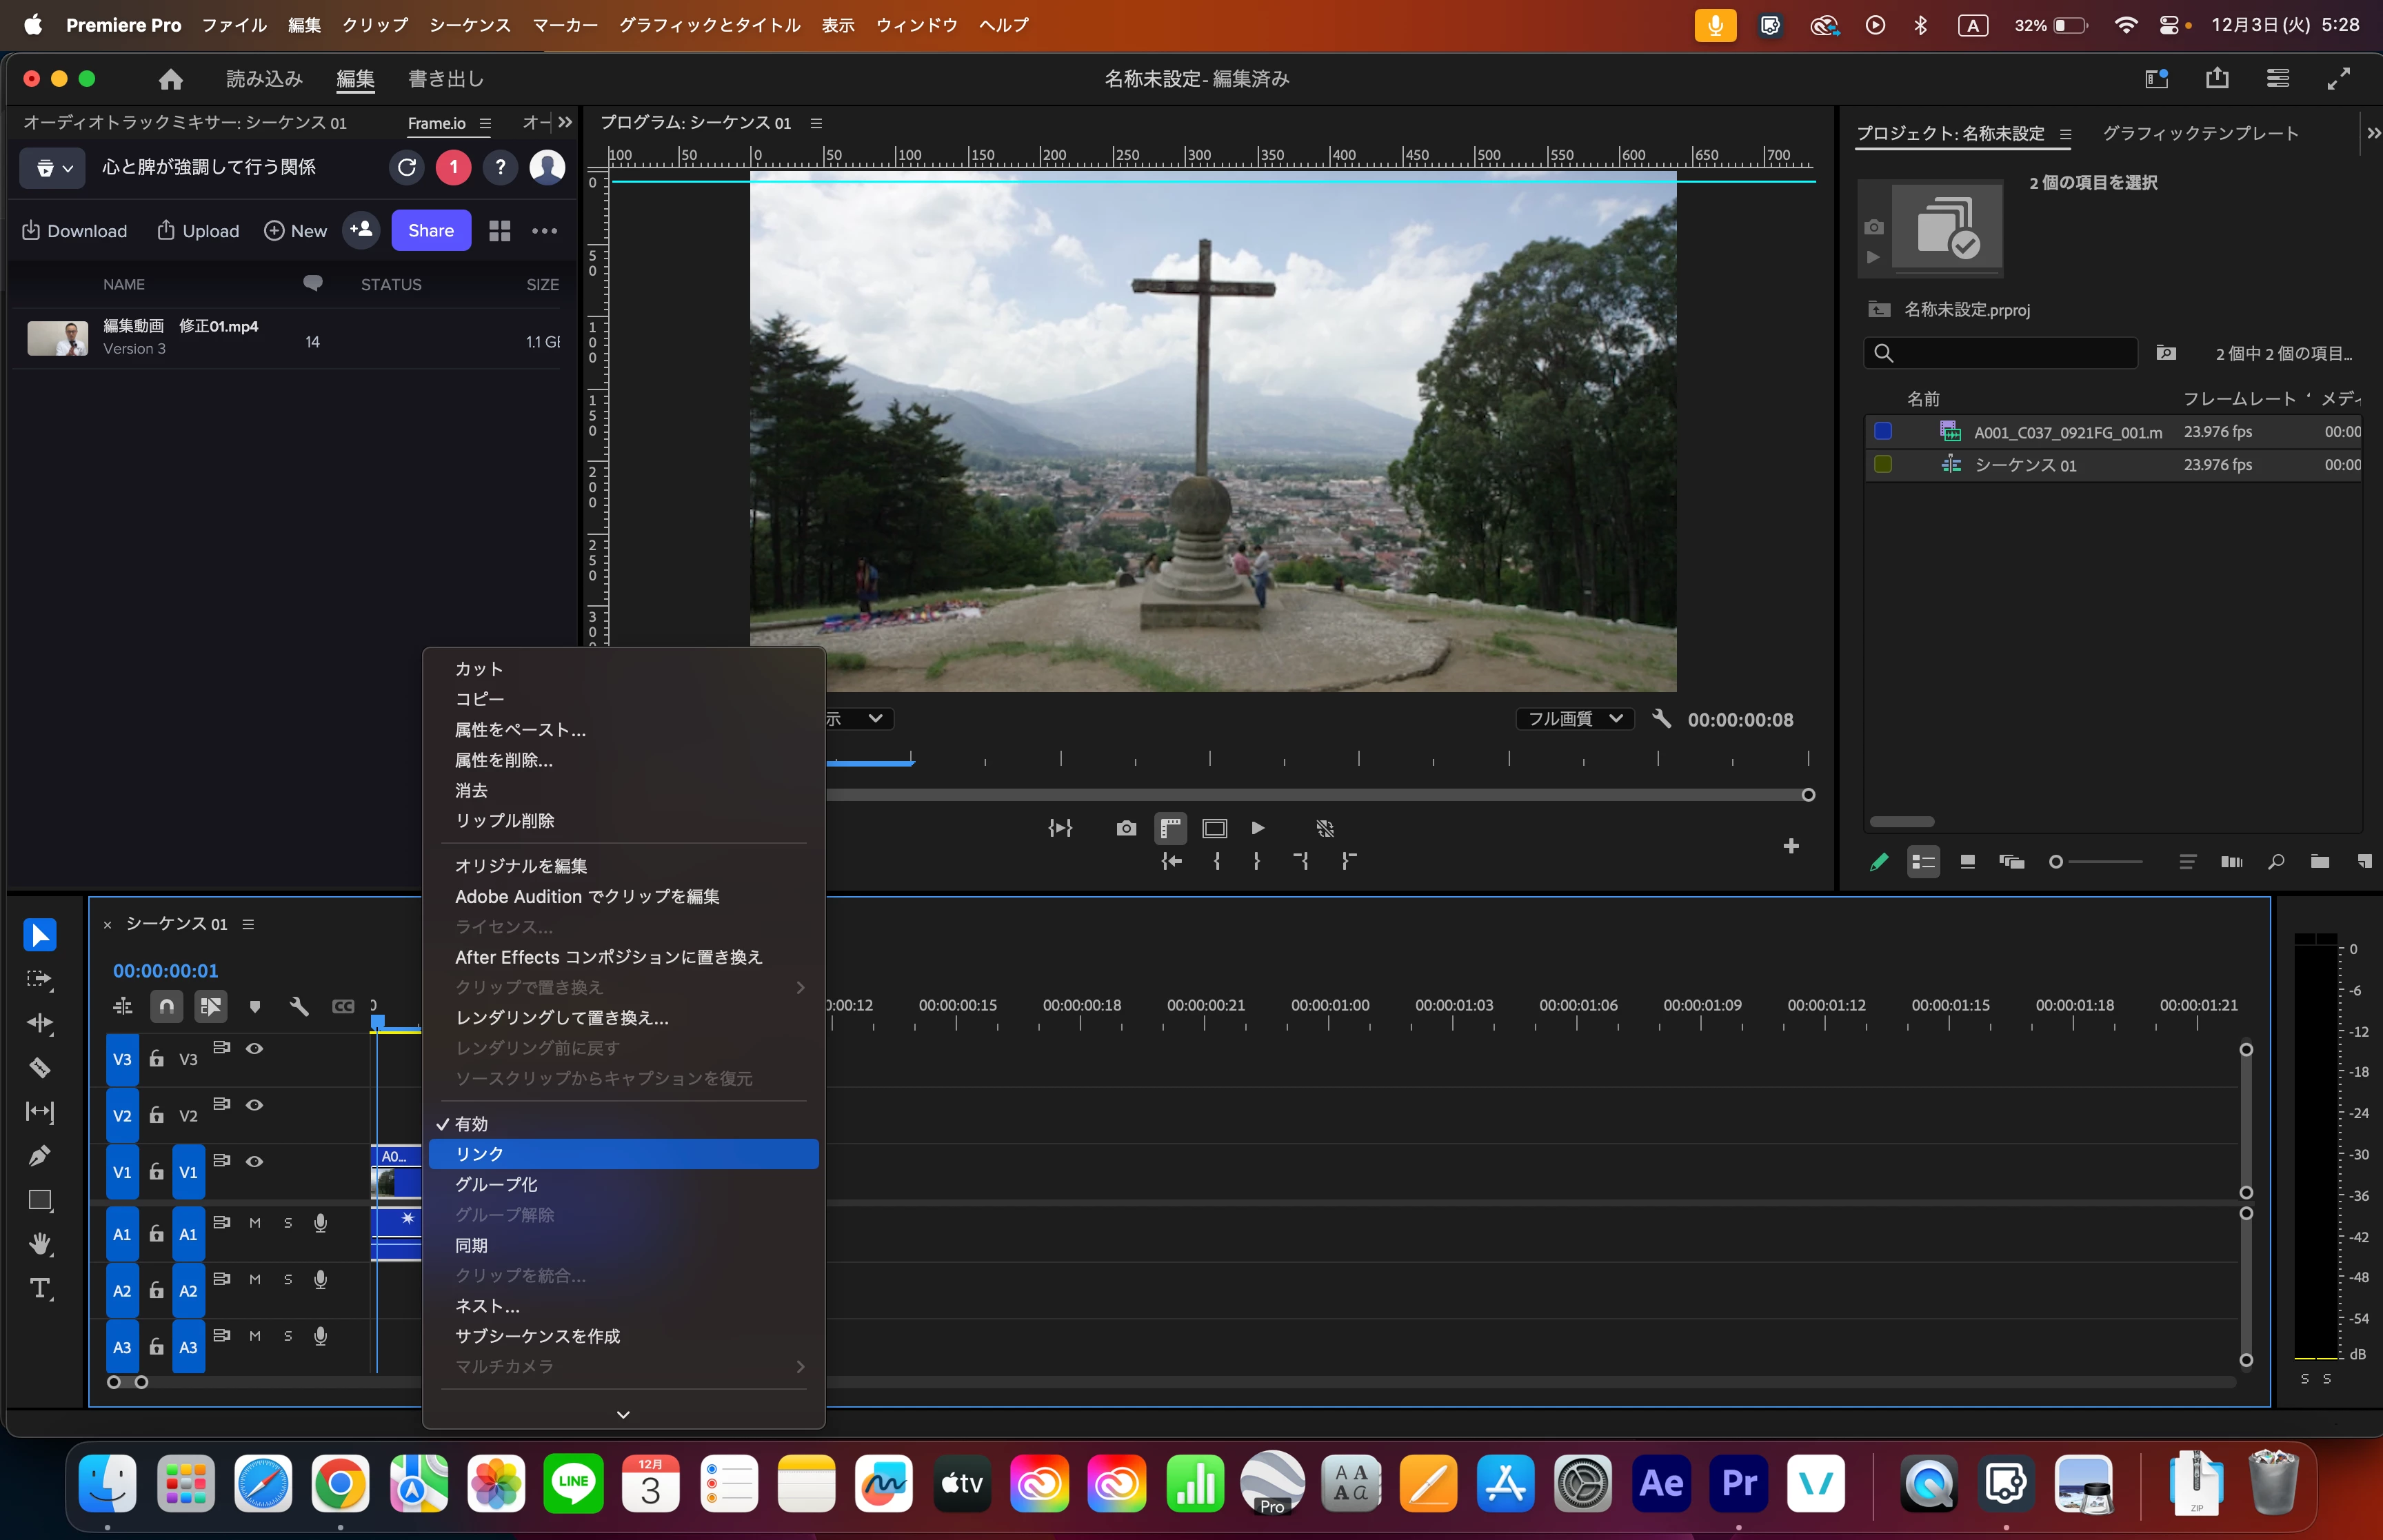Open the Frame.io project dropdown
The width and height of the screenshot is (2383, 1540).
coord(53,168)
